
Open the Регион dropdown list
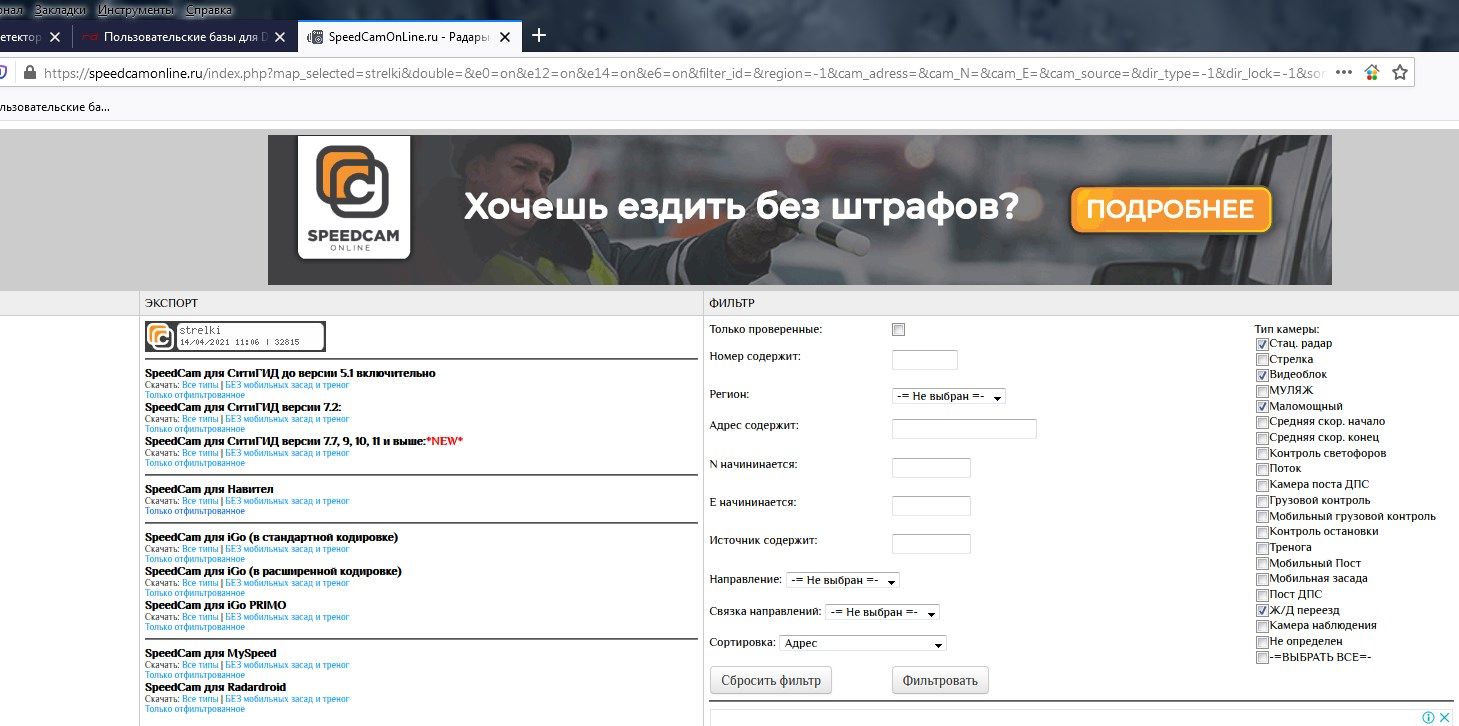click(x=948, y=396)
